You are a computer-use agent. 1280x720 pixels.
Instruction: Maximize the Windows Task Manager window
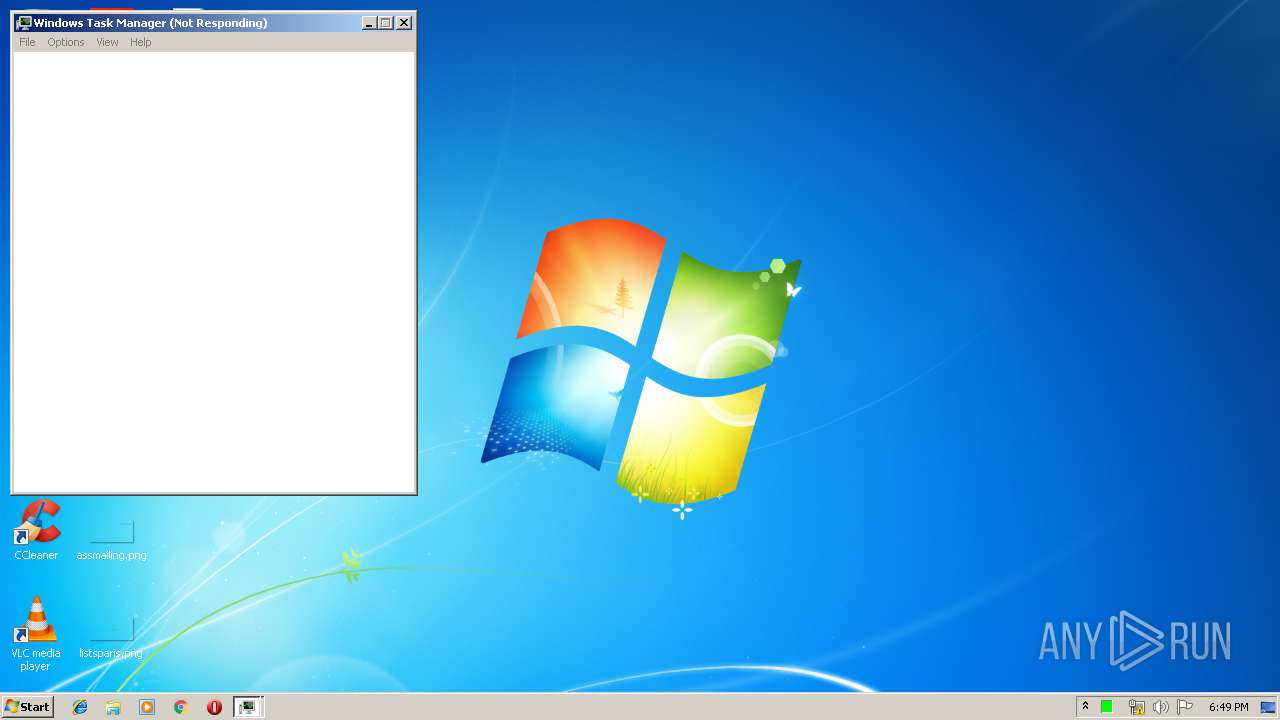(386, 22)
